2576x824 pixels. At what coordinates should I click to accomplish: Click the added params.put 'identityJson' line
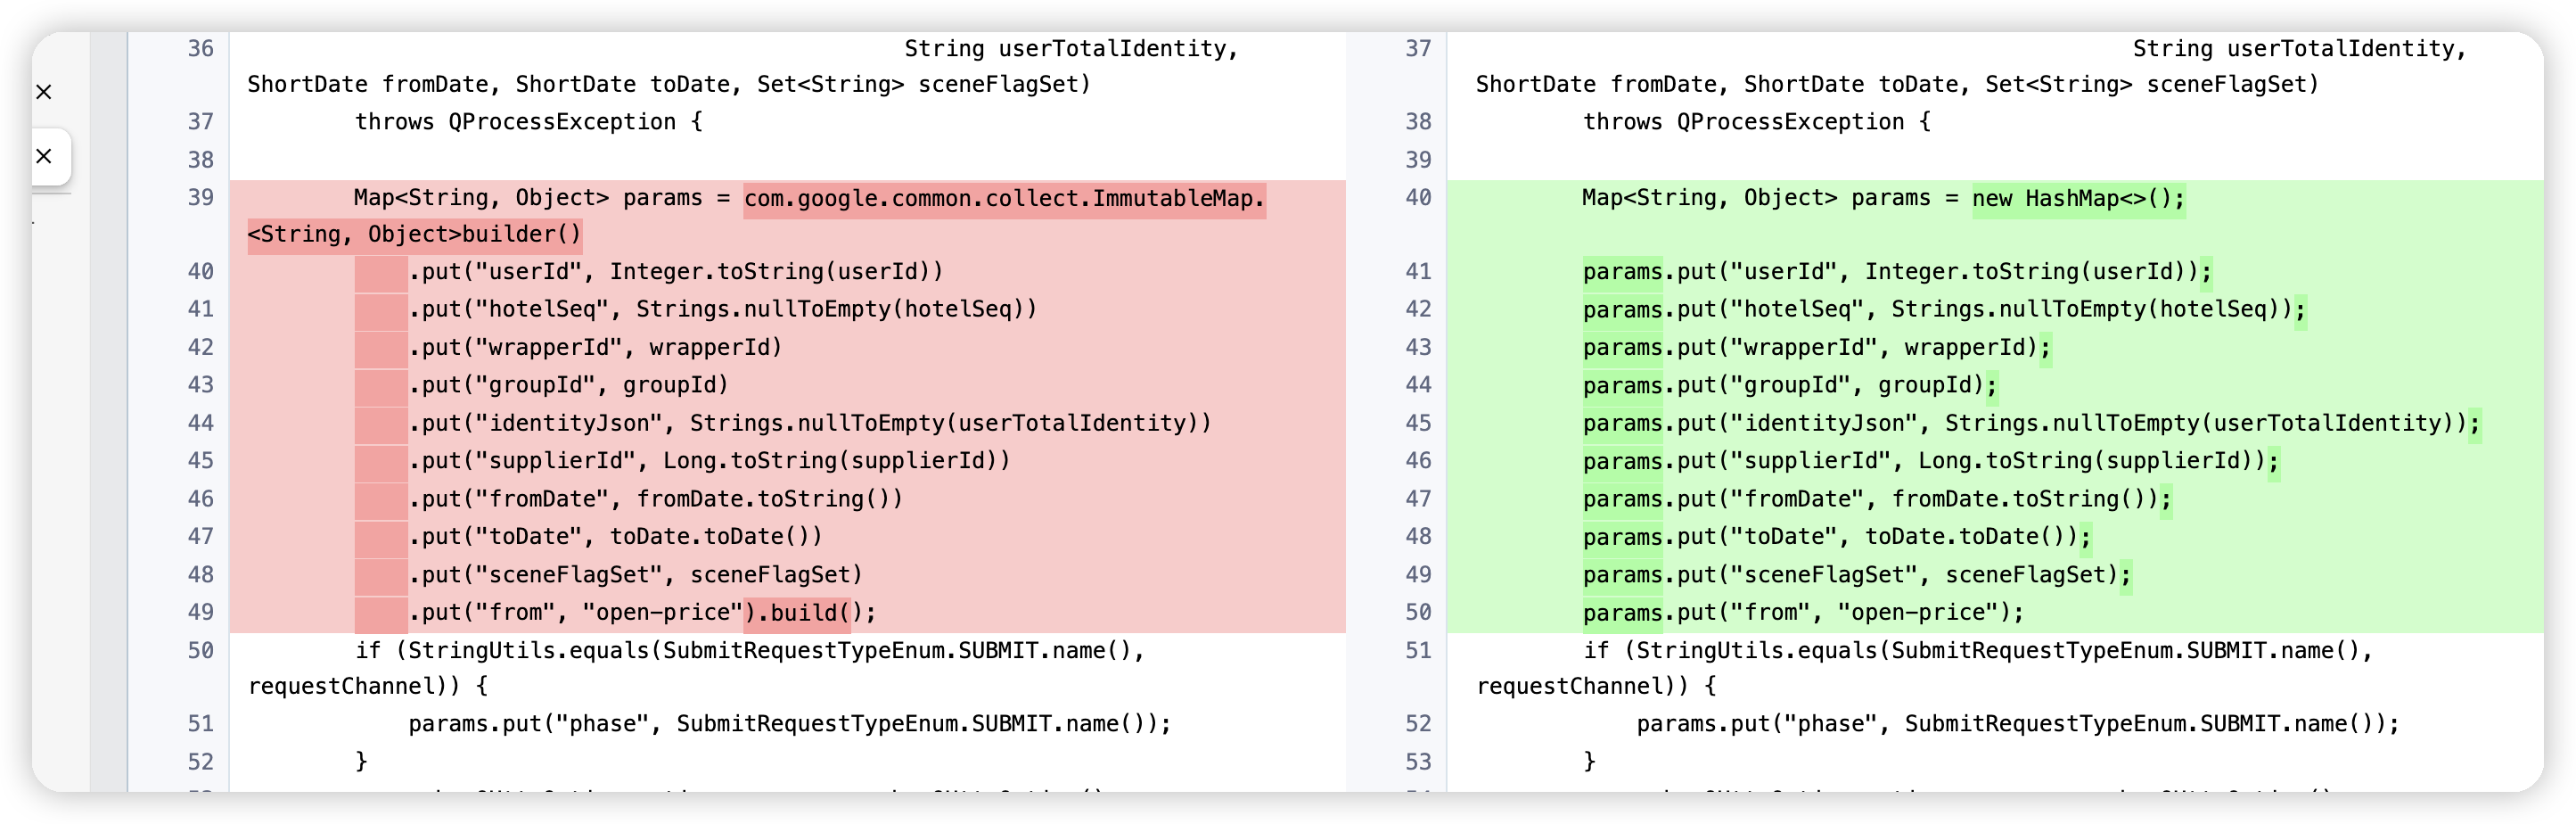pos(2030,424)
